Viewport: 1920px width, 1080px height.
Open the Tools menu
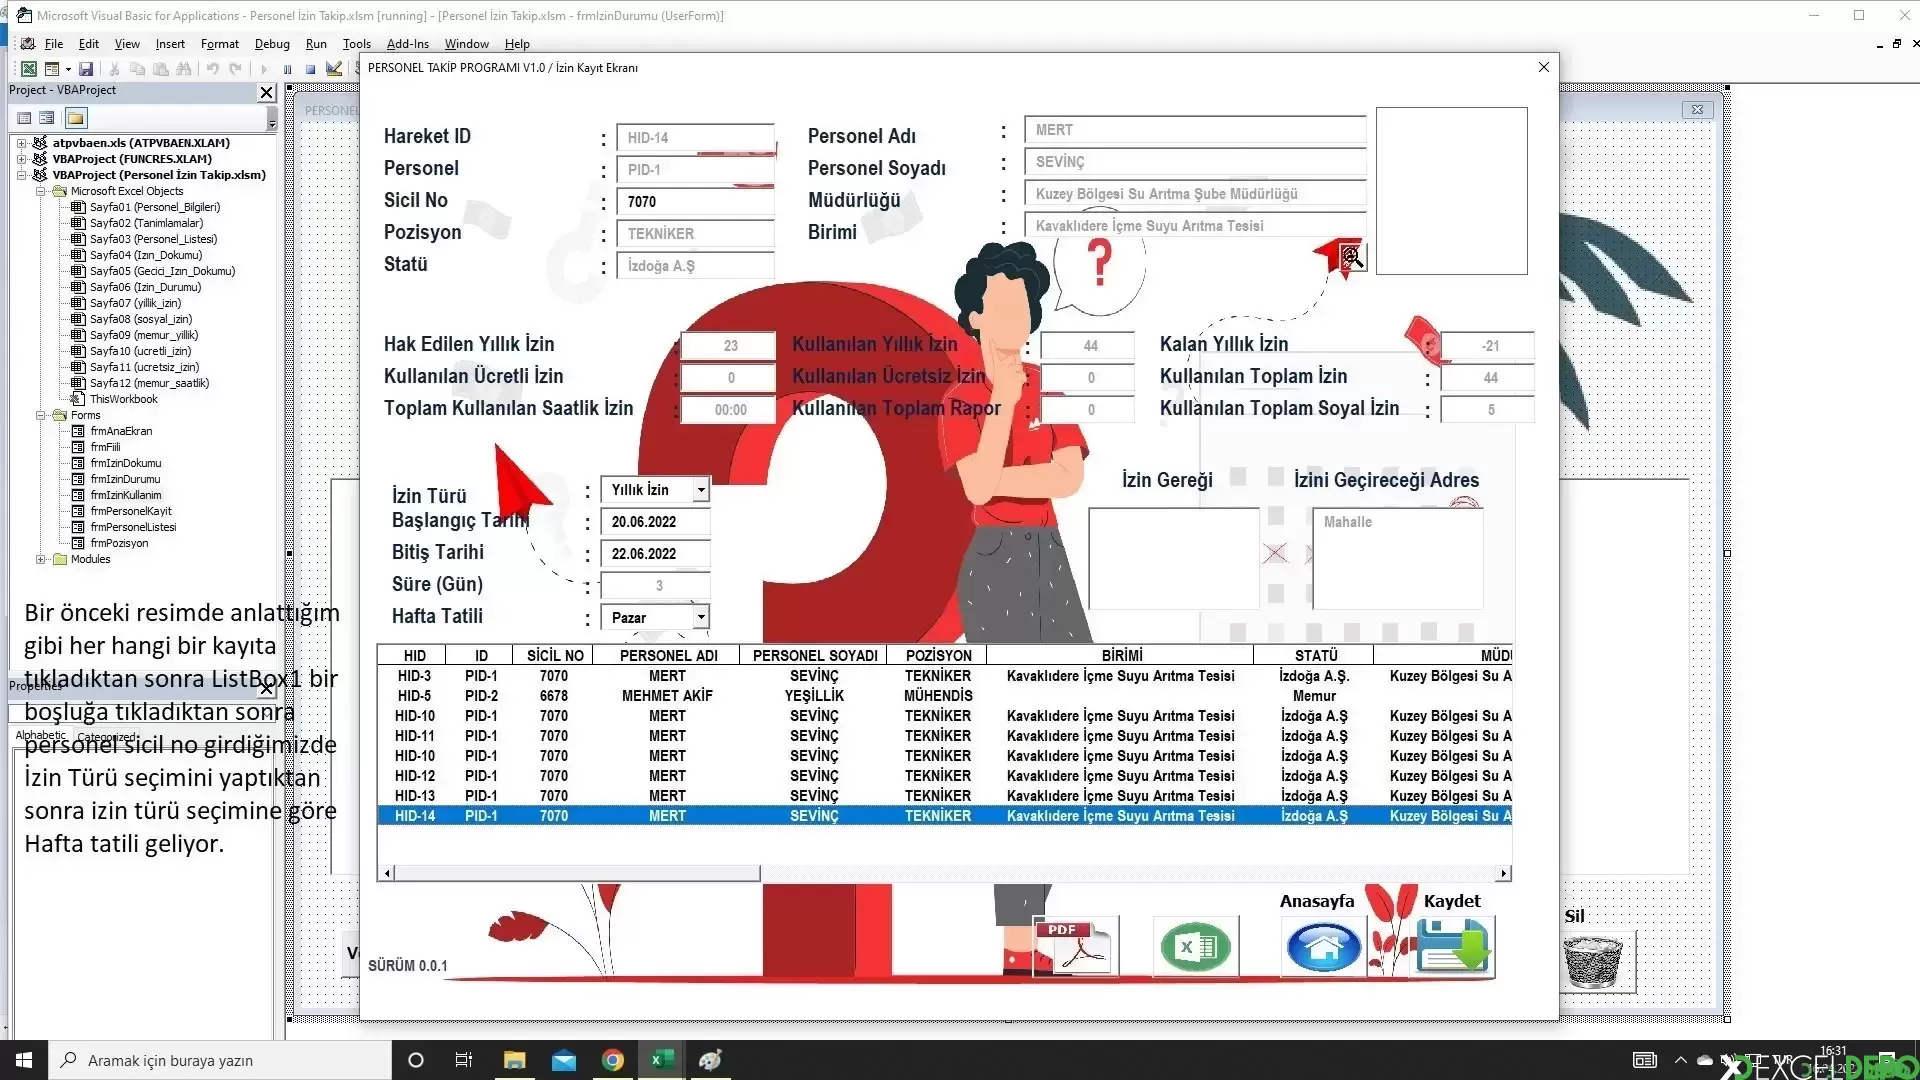(357, 44)
